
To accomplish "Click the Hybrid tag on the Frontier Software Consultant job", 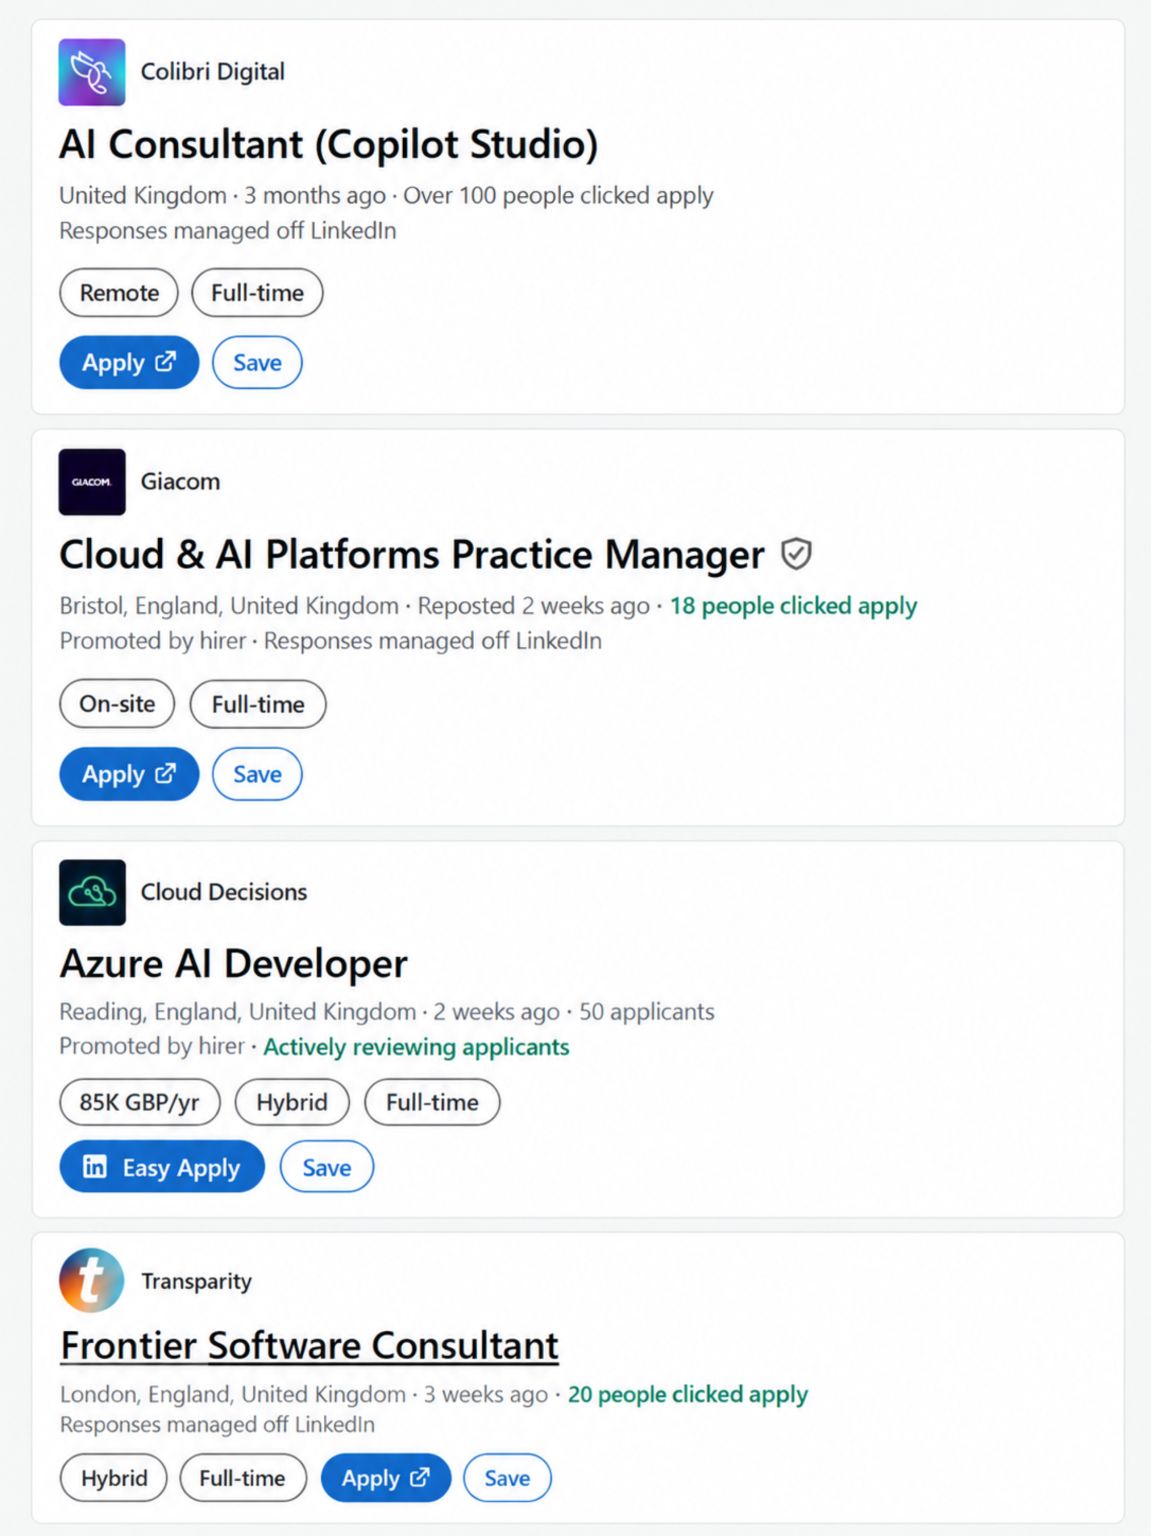I will [114, 1478].
